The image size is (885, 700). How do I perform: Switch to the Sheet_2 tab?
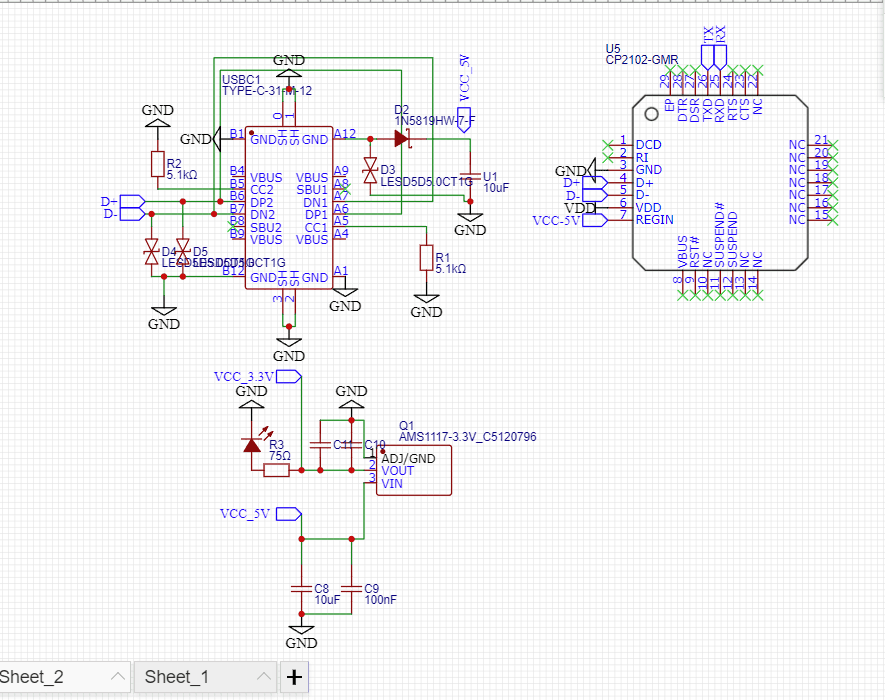[32, 677]
